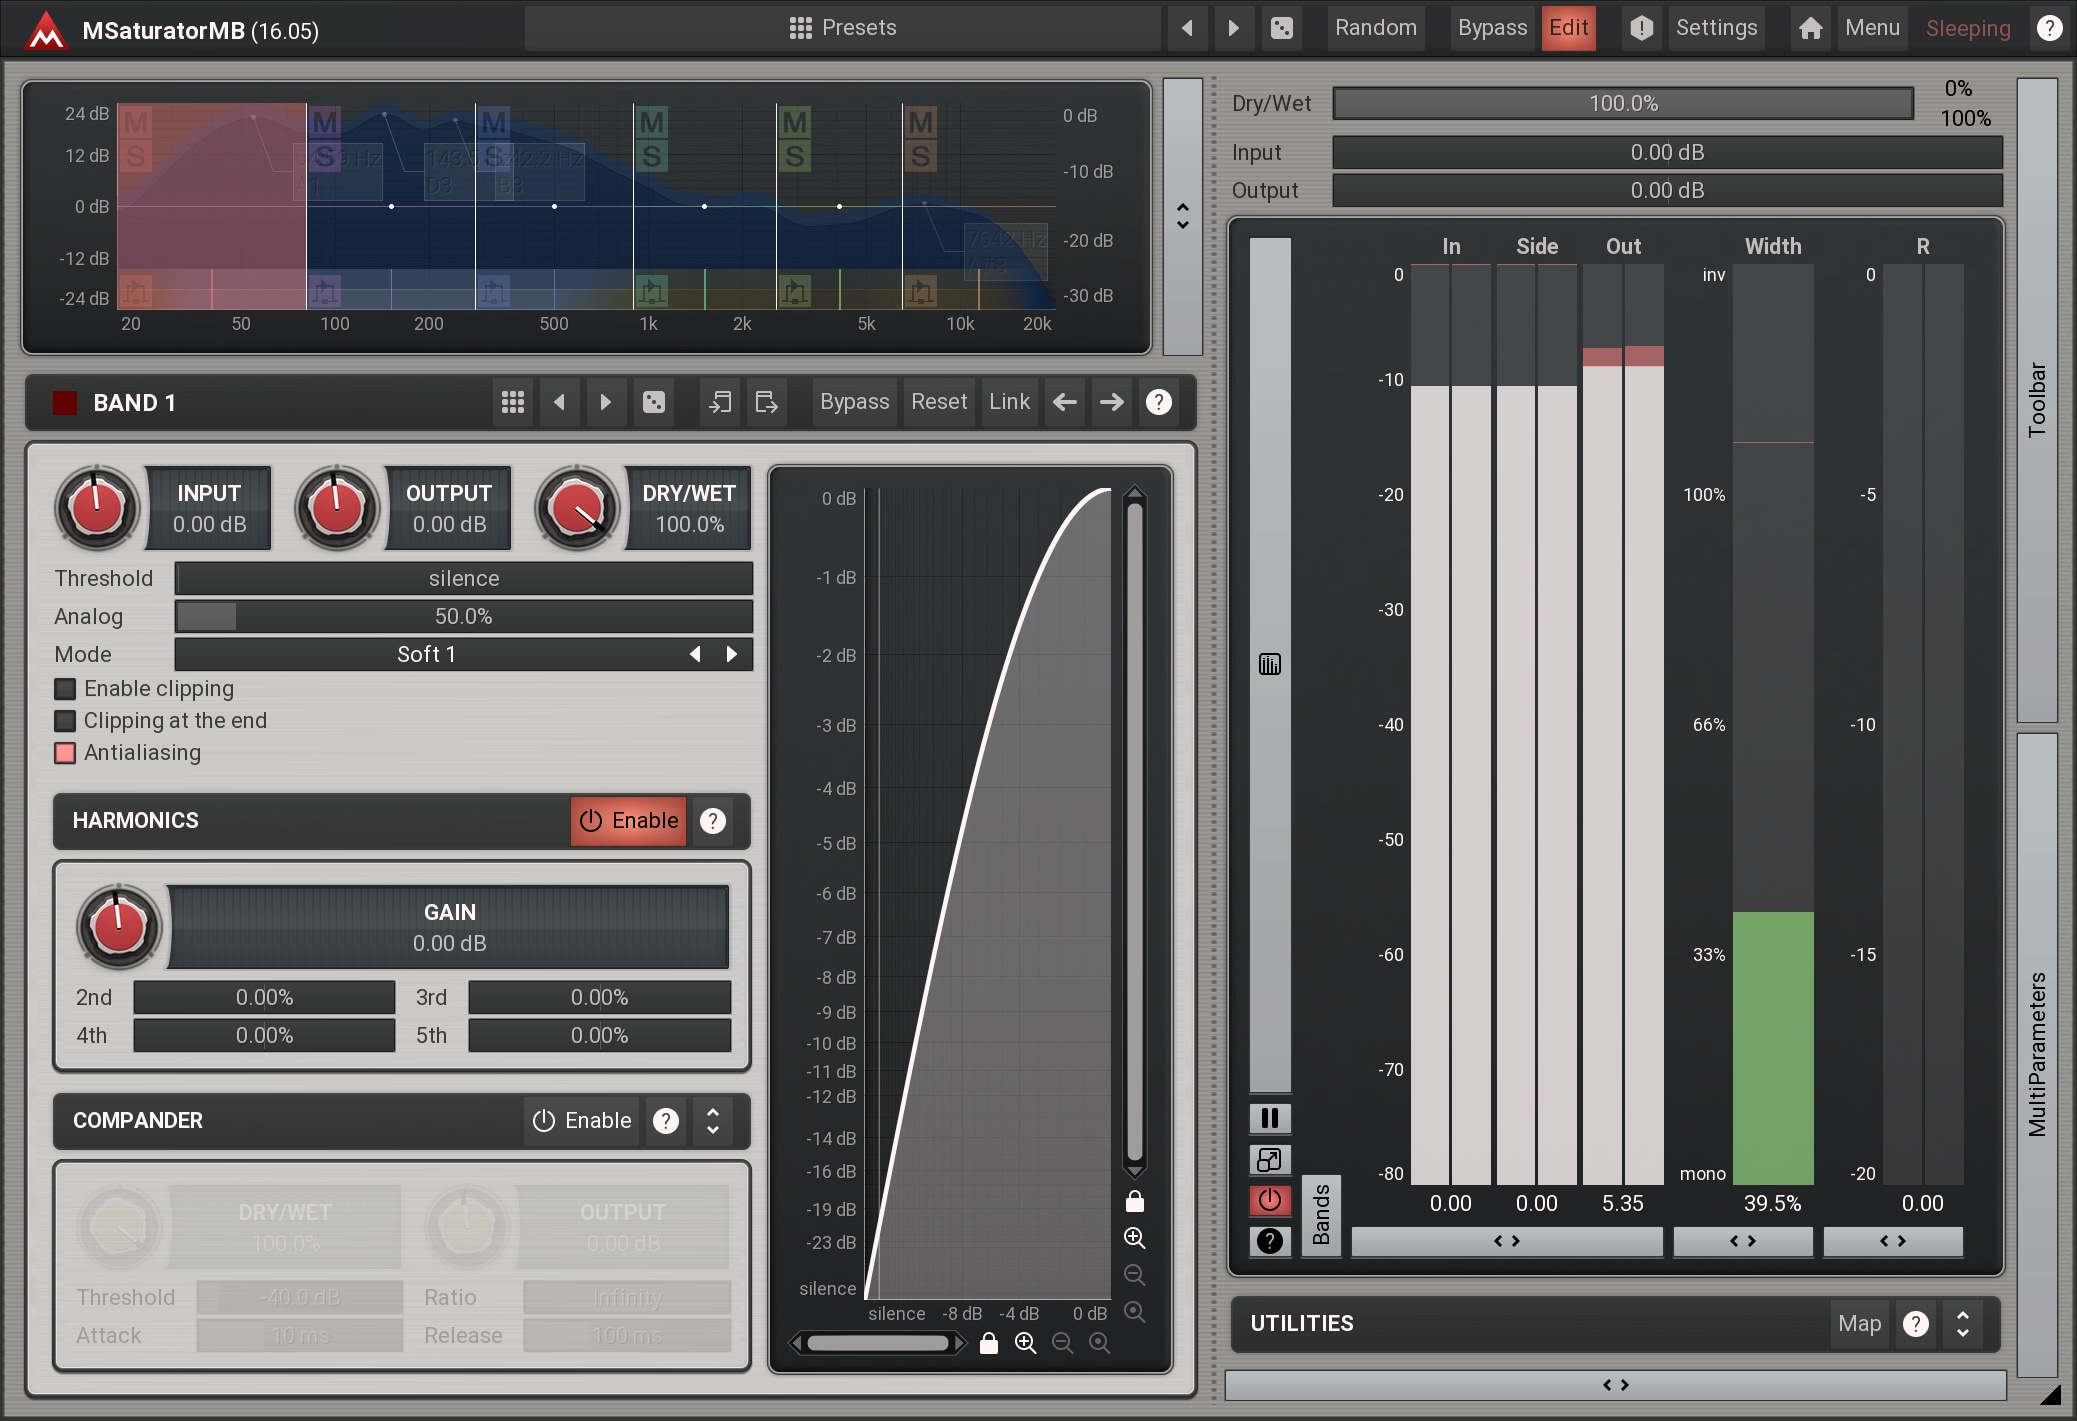Switch Mode to previous saturation type
Image resolution: width=2077 pixels, height=1421 pixels.
pos(695,654)
